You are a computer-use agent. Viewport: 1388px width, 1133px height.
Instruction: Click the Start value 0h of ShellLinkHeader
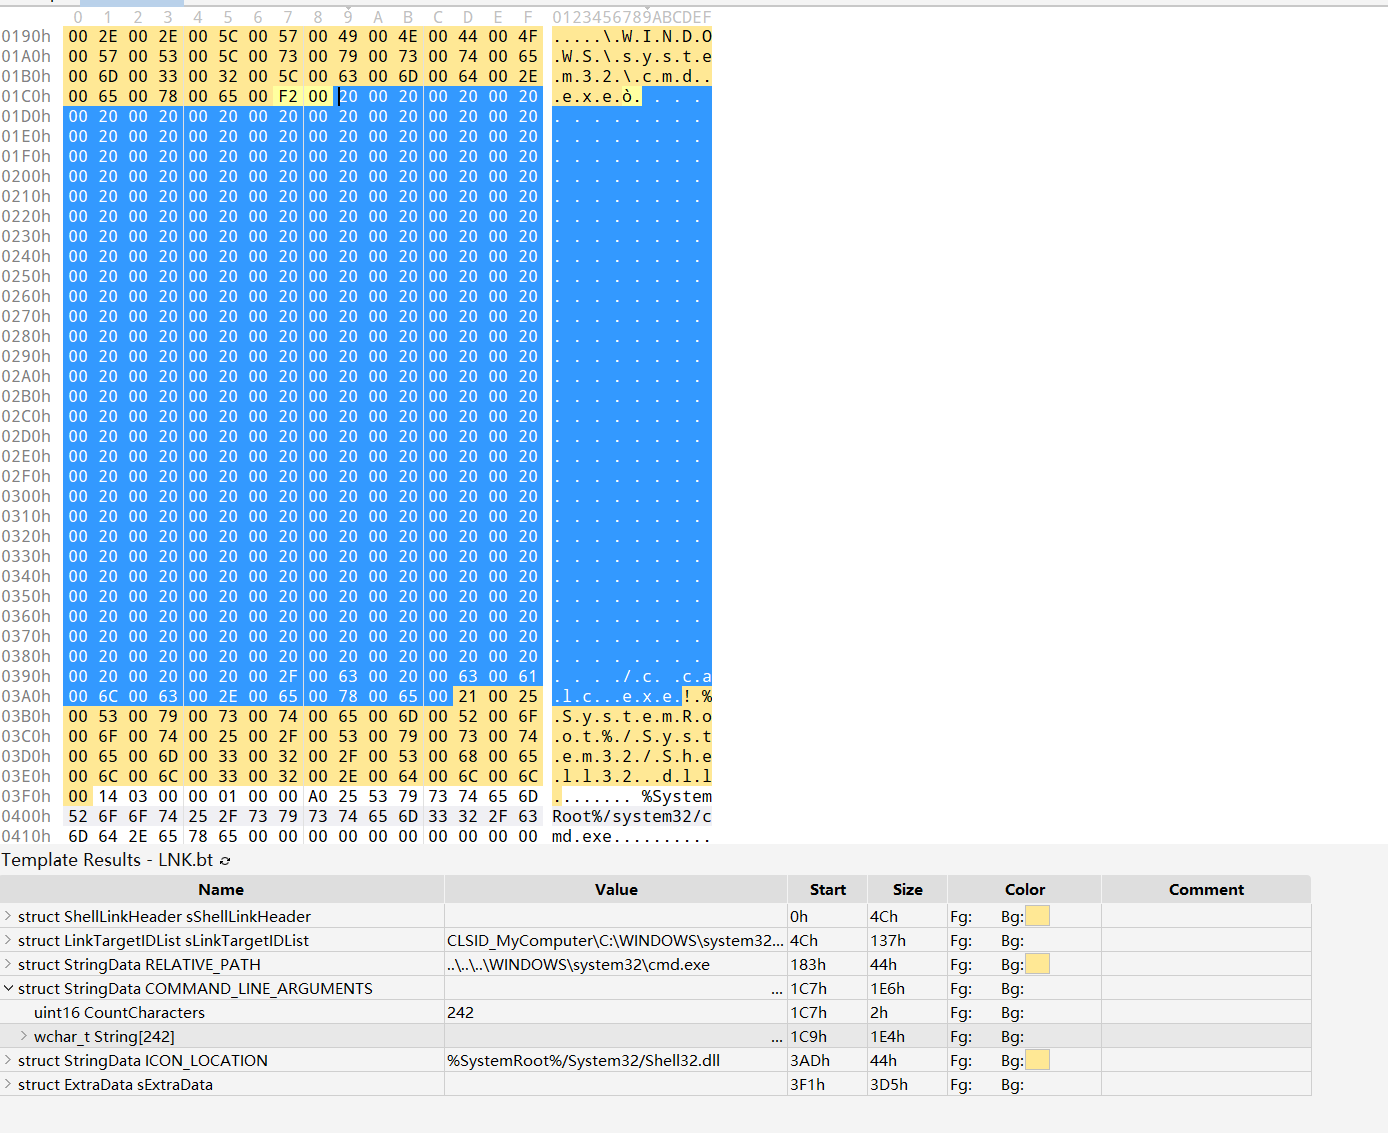pyautogui.click(x=799, y=916)
